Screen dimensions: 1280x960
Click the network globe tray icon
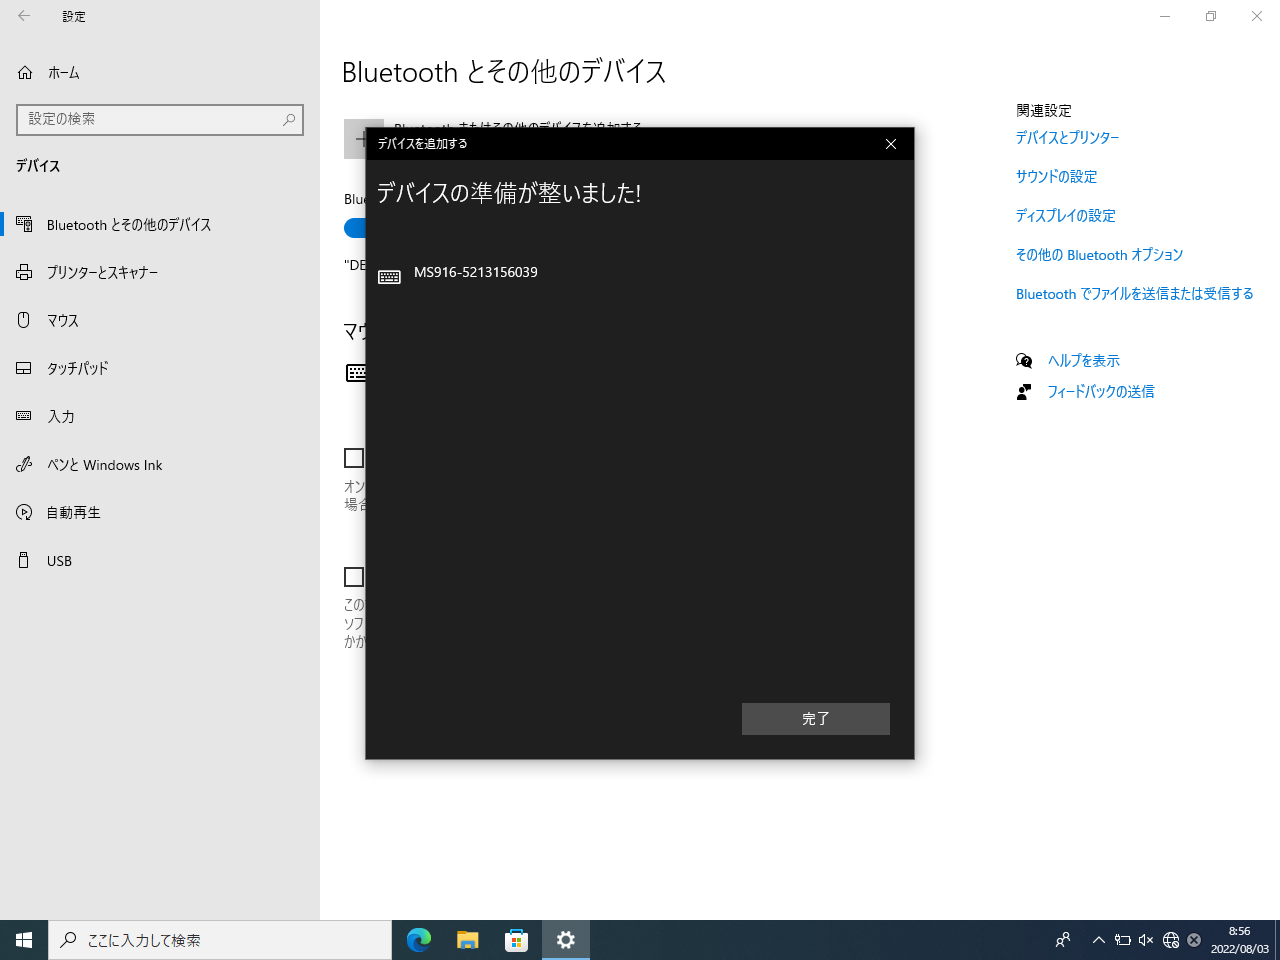click(1171, 940)
